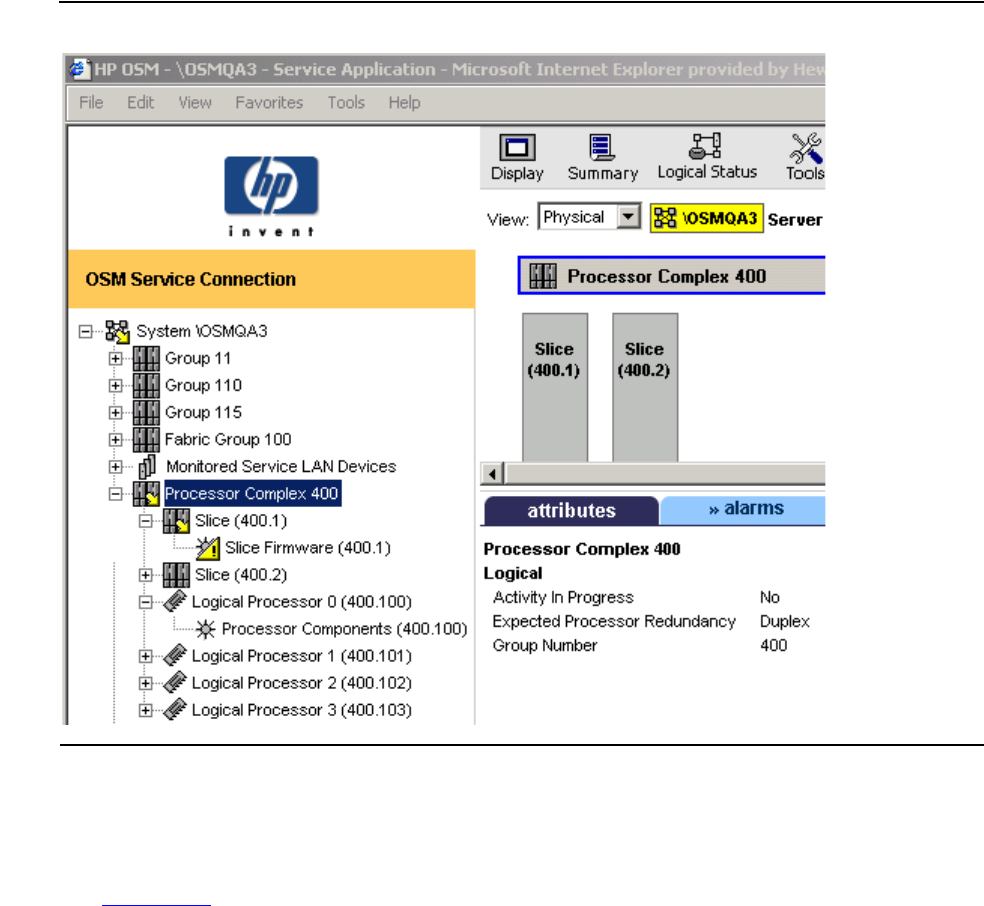984x906 pixels.
Task: Click the Group 115 rack icon
Action: click(146, 412)
